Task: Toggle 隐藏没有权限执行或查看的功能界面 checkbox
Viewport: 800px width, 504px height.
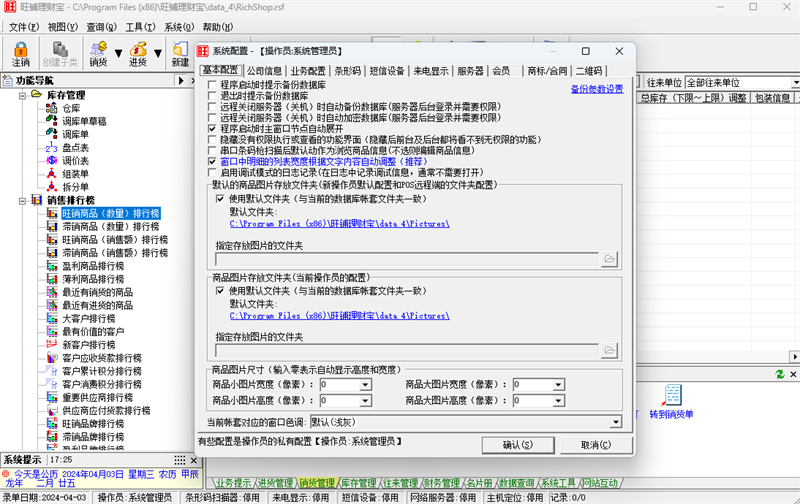Action: [212, 139]
